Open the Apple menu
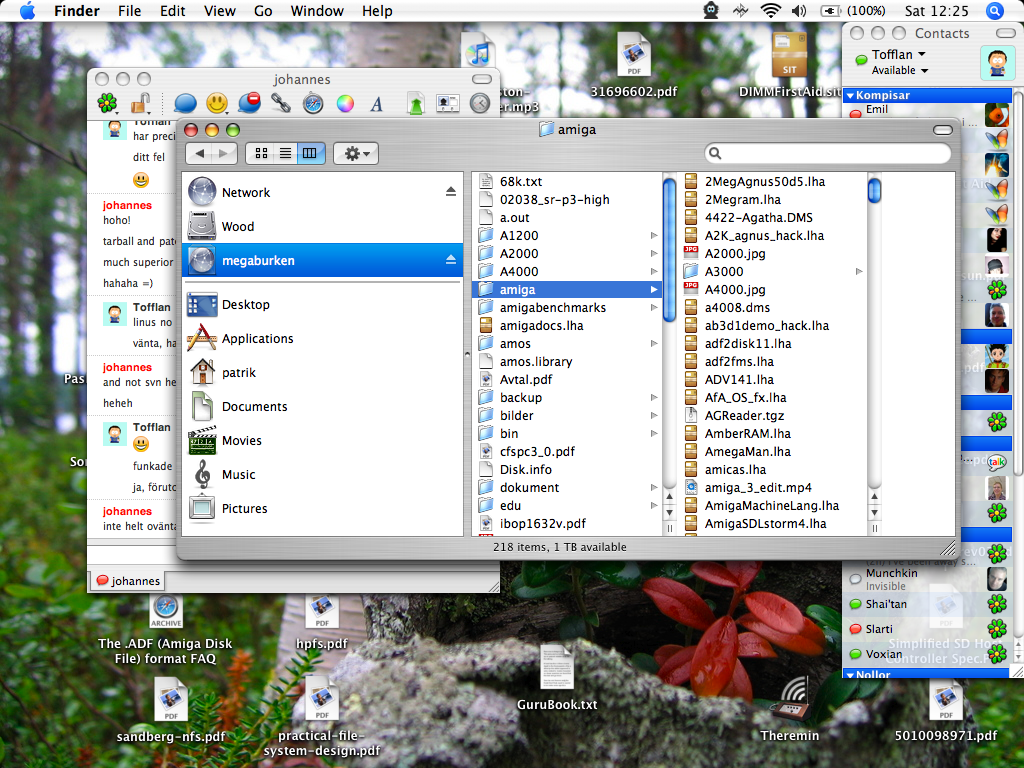Viewport: 1024px width, 768px height. (27, 10)
